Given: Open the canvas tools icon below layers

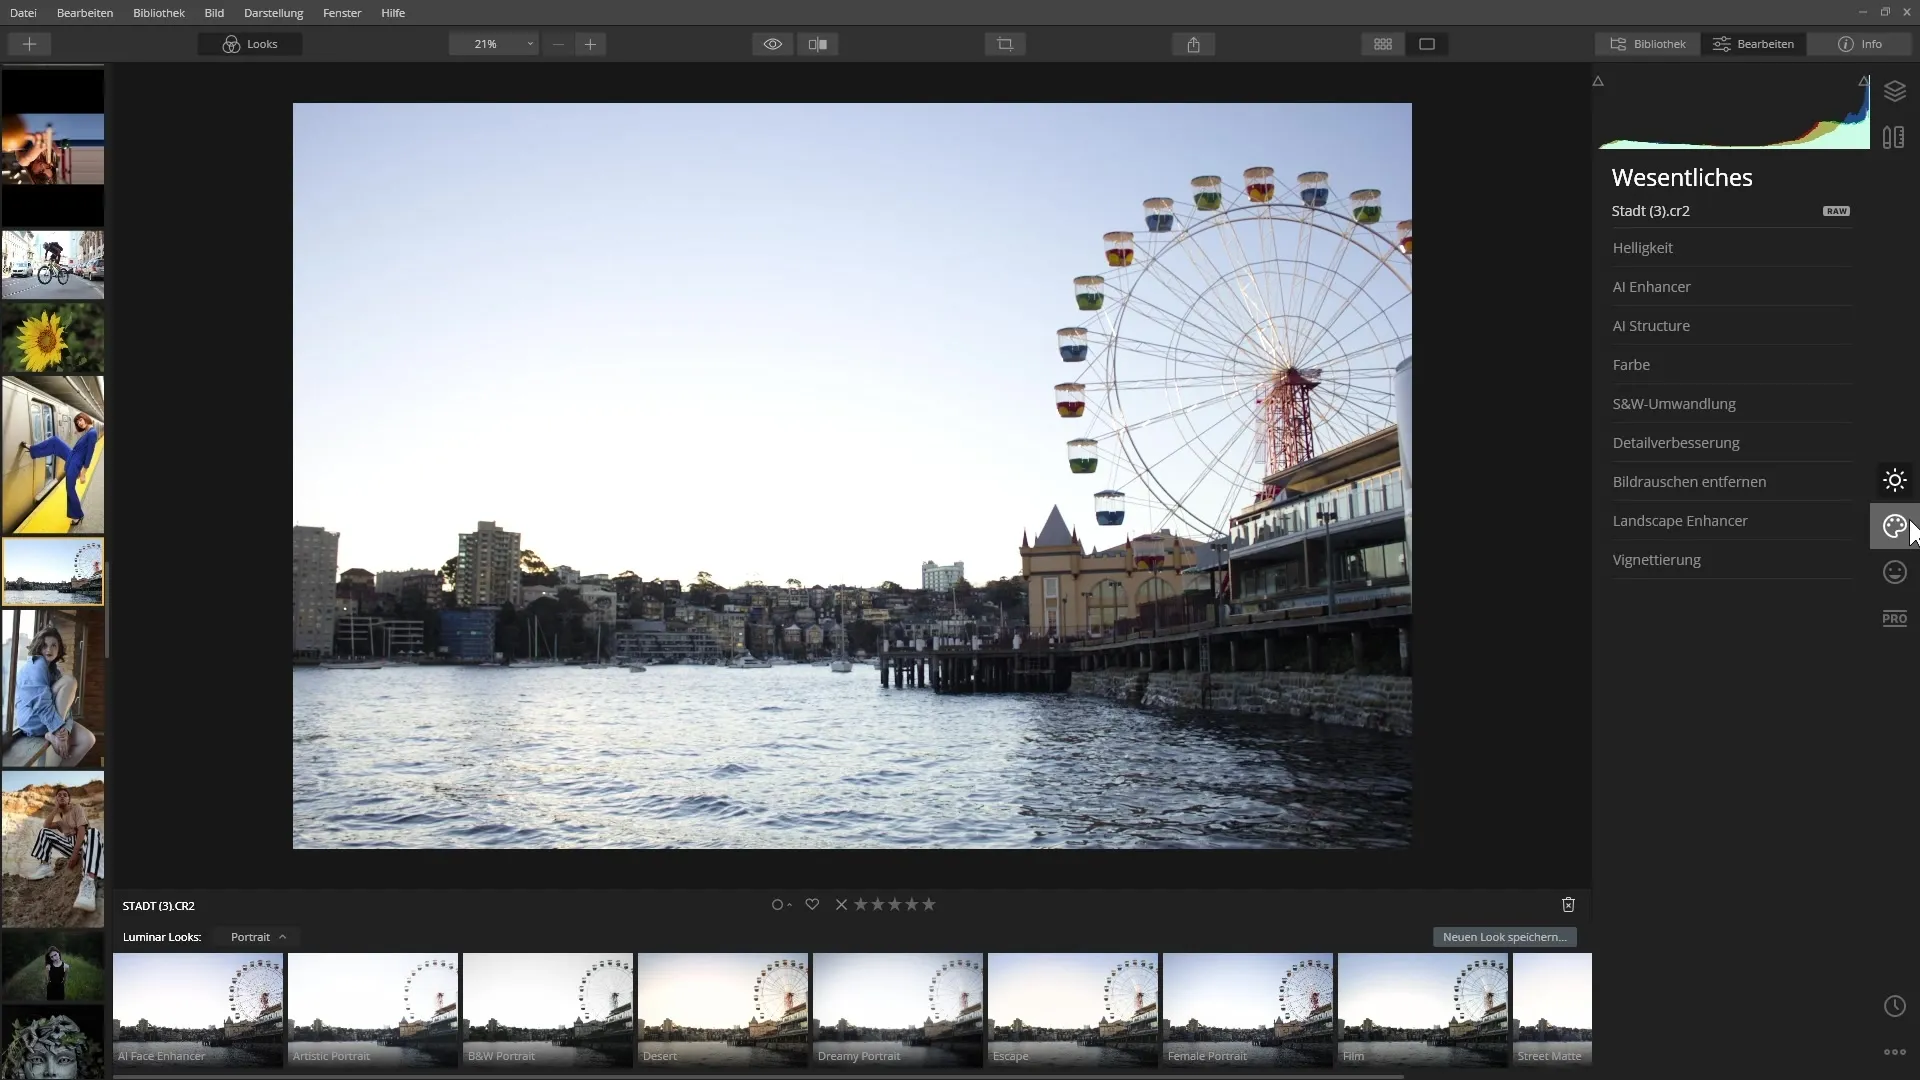Looking at the screenshot, I should [1894, 138].
